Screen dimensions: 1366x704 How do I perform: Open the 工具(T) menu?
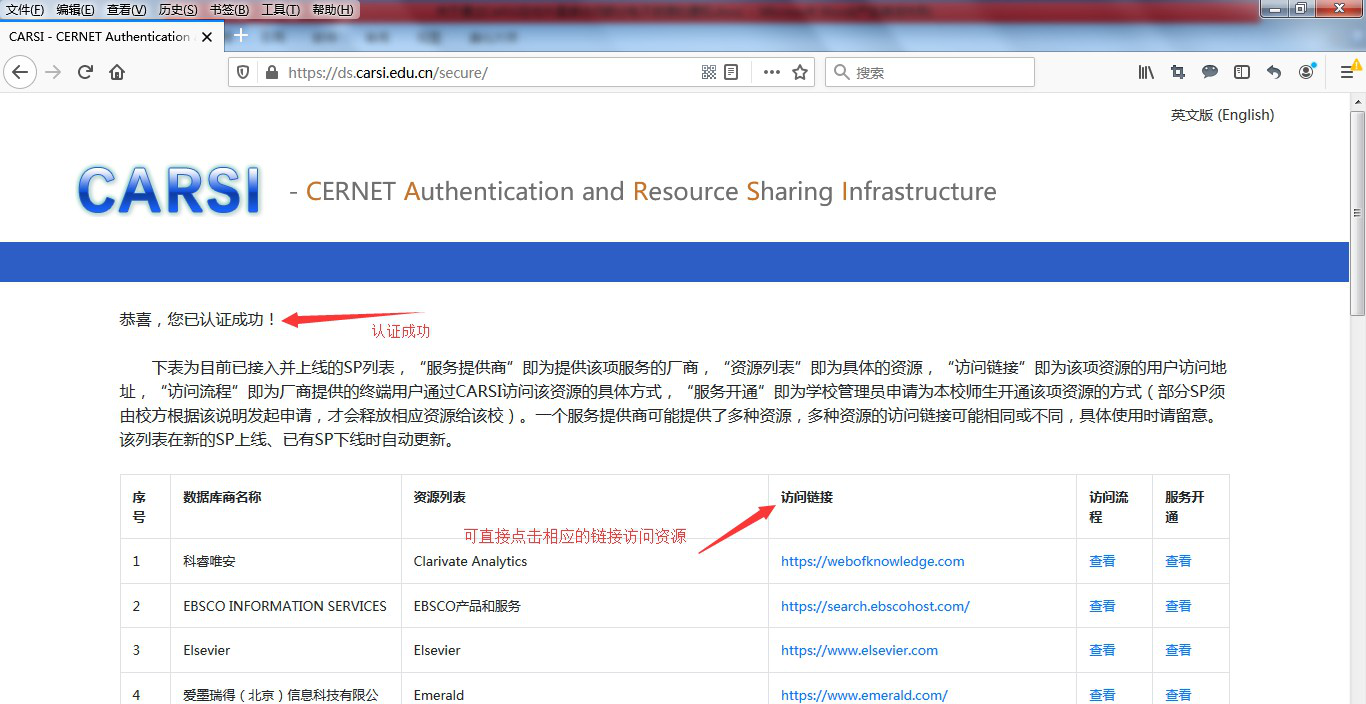pyautogui.click(x=280, y=10)
